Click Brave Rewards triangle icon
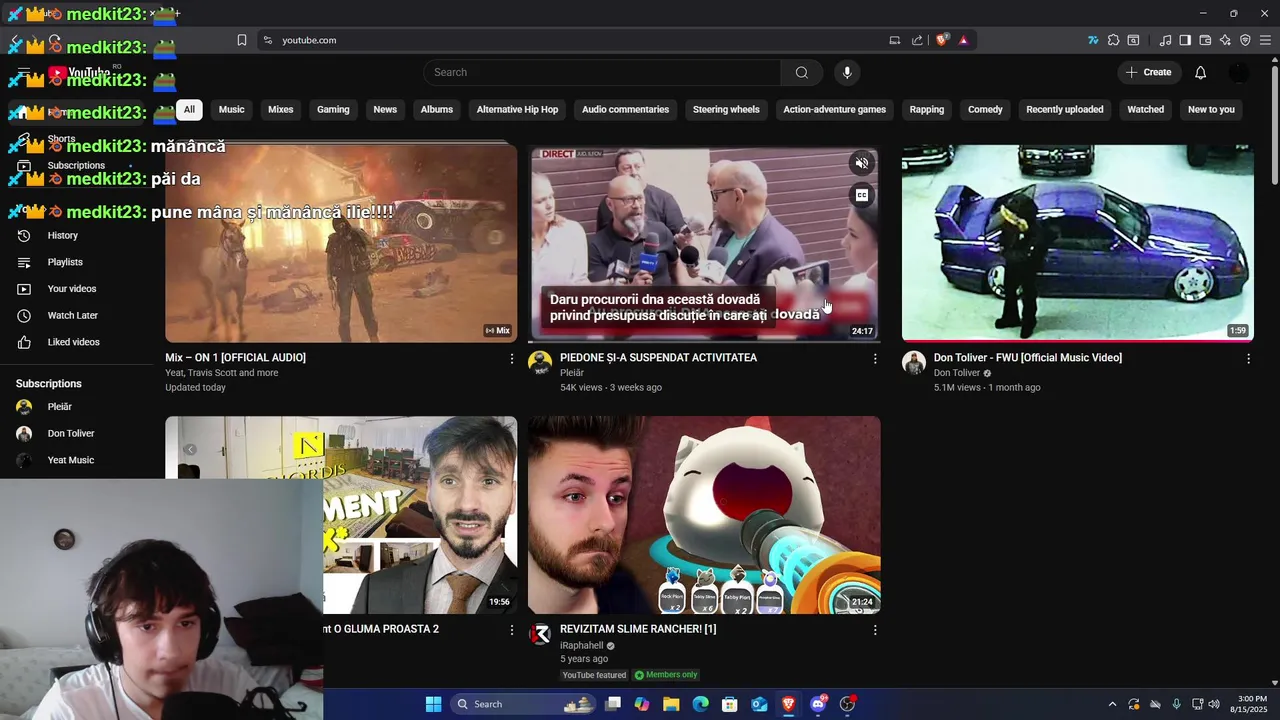This screenshot has height=720, width=1280. tap(963, 40)
